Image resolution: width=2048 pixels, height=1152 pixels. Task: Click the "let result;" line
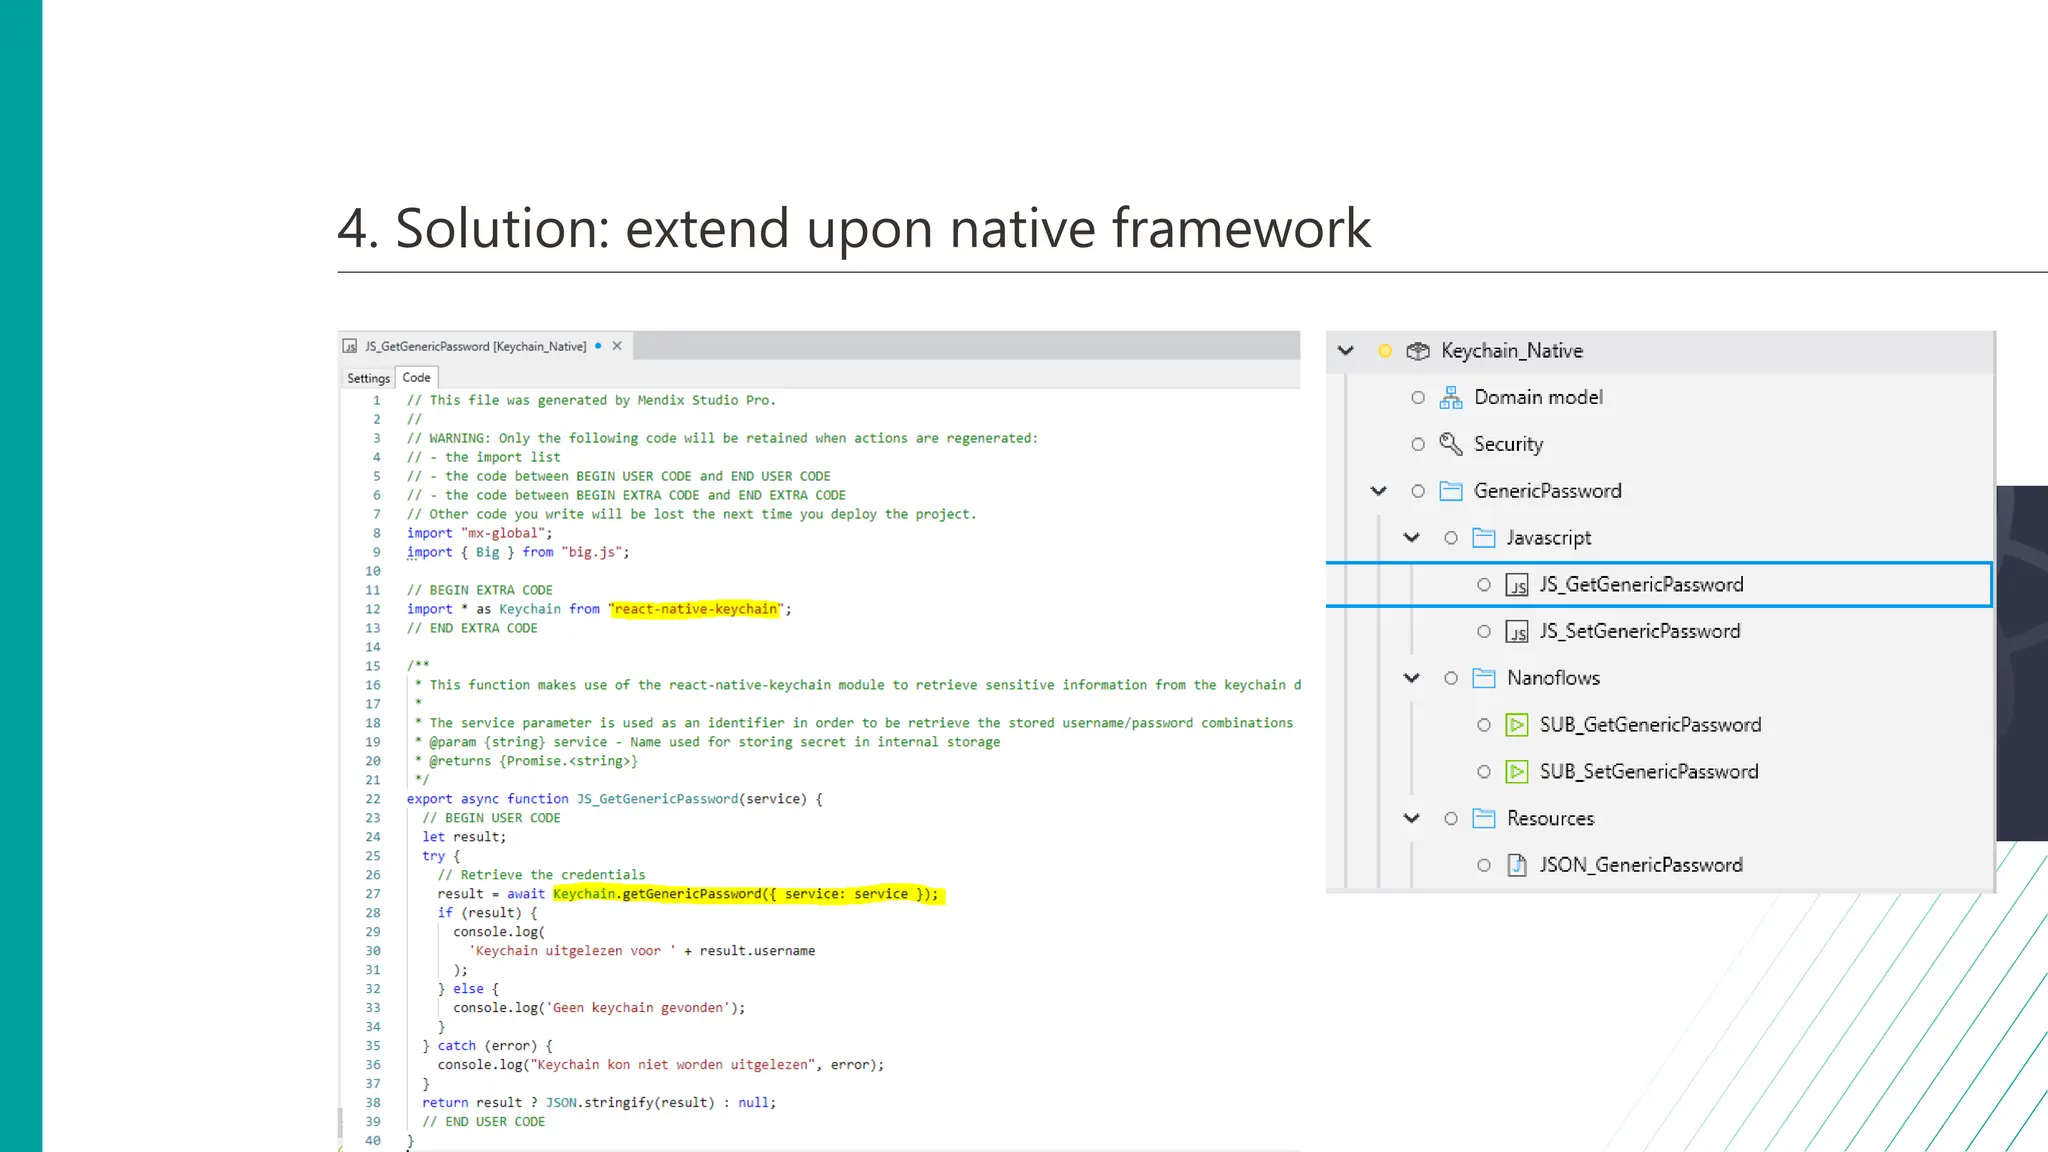pyautogui.click(x=464, y=837)
